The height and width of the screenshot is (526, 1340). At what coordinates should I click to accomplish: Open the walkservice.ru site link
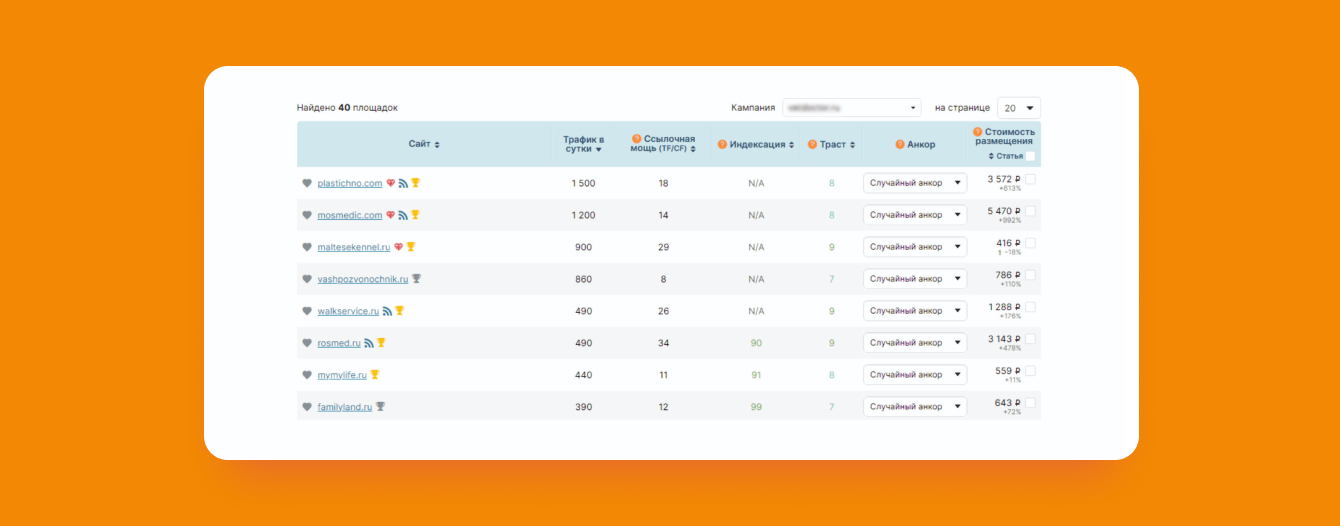pyautogui.click(x=348, y=311)
